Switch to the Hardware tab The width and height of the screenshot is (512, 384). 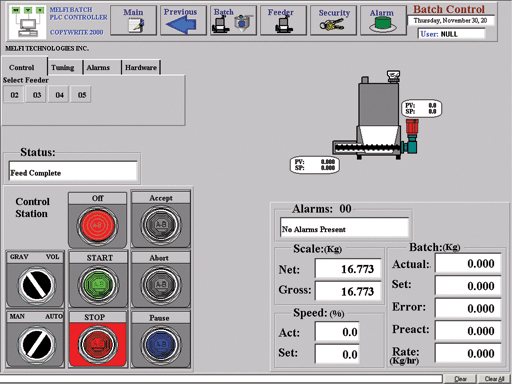pos(141,67)
